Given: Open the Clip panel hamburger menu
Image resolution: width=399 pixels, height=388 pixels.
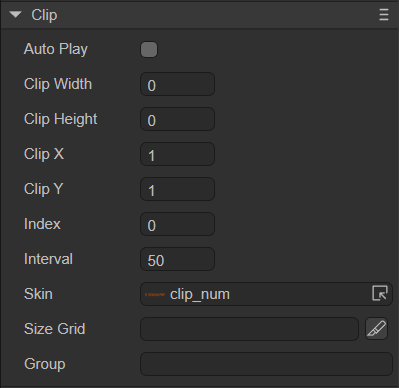Looking at the screenshot, I should coord(384,15).
